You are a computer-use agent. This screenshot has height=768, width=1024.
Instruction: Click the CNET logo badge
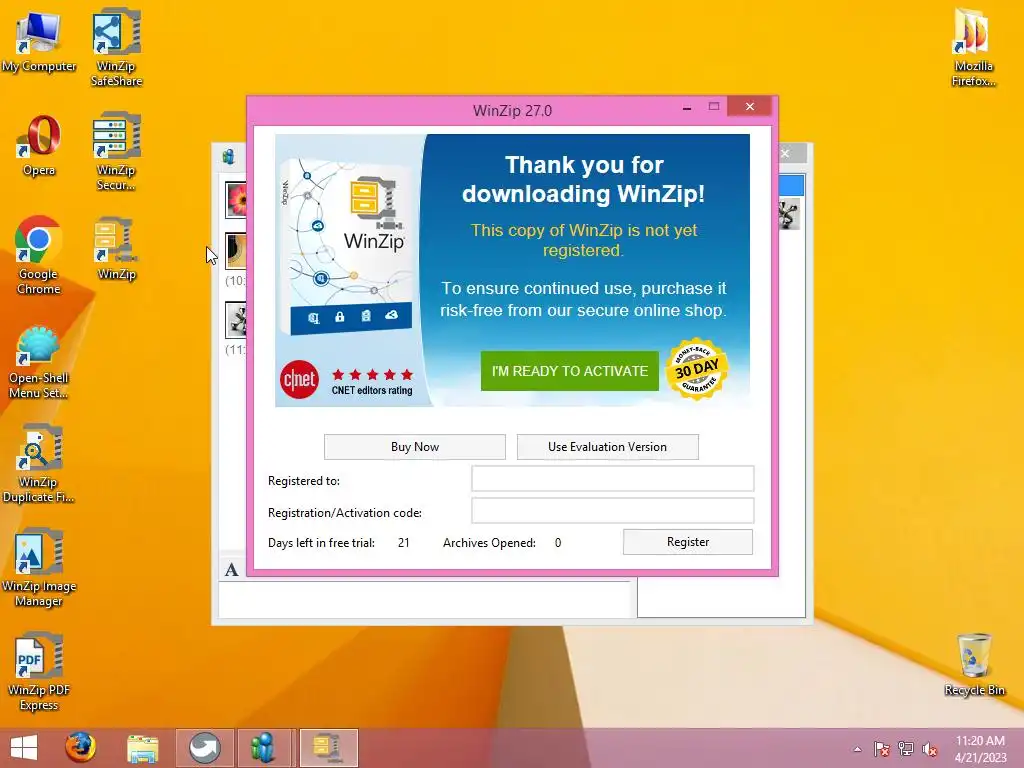299,379
